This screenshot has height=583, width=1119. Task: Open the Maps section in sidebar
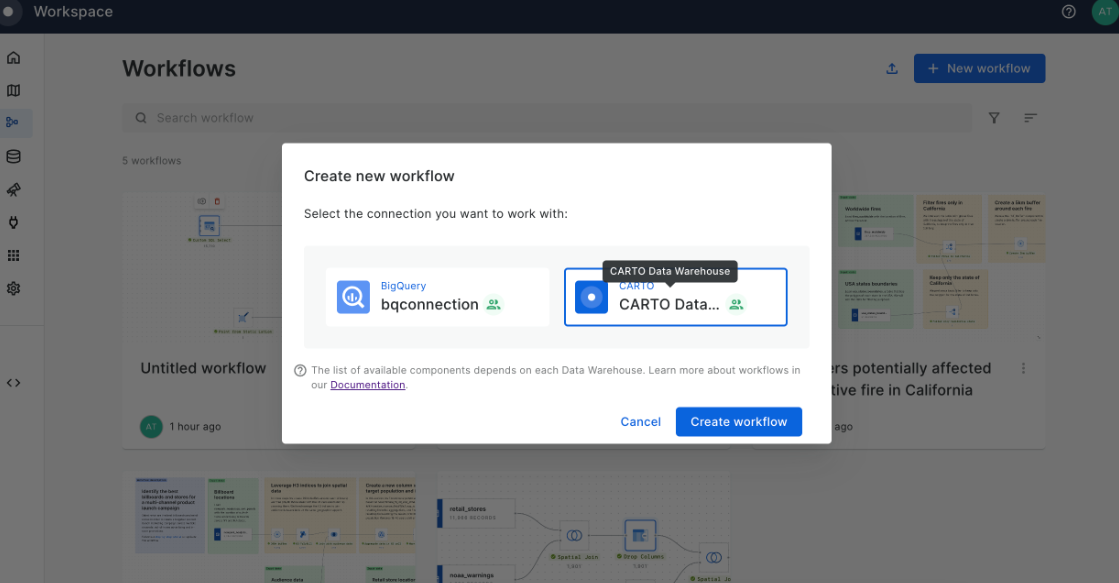point(14,91)
